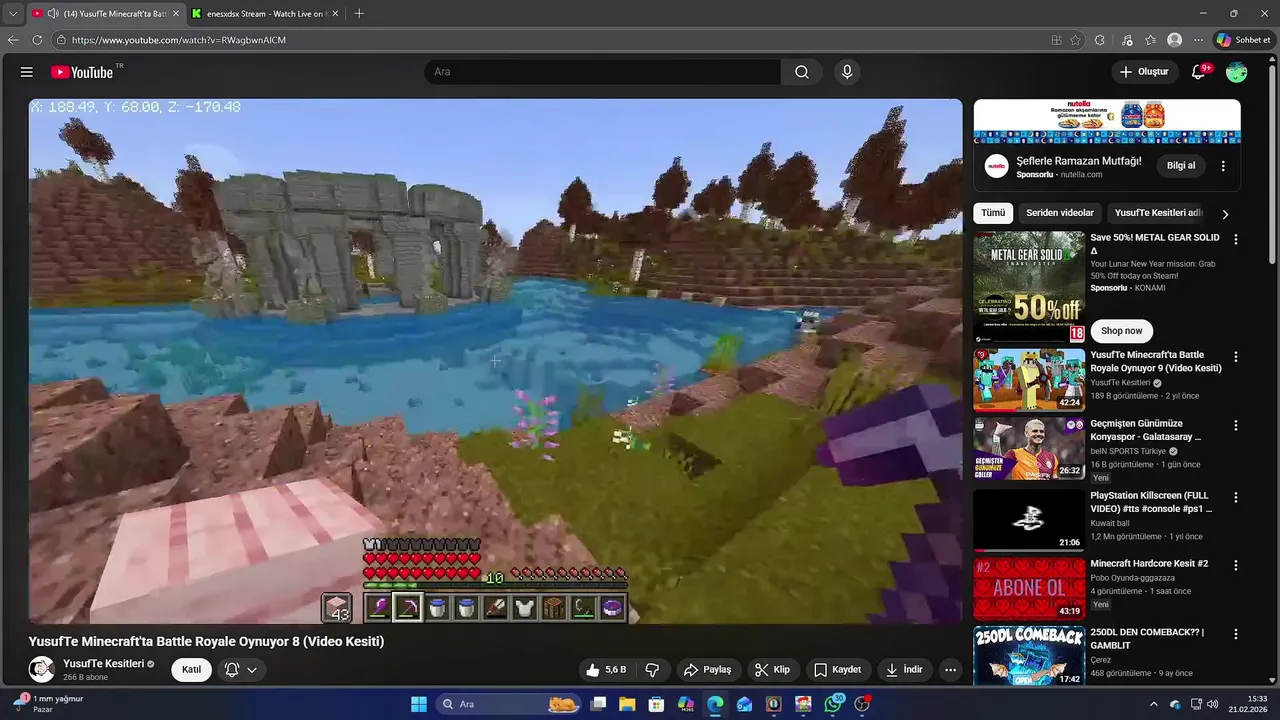The width and height of the screenshot is (1280, 720).
Task: Open options for Battle Royale Oynuyor 9
Action: [1236, 357]
